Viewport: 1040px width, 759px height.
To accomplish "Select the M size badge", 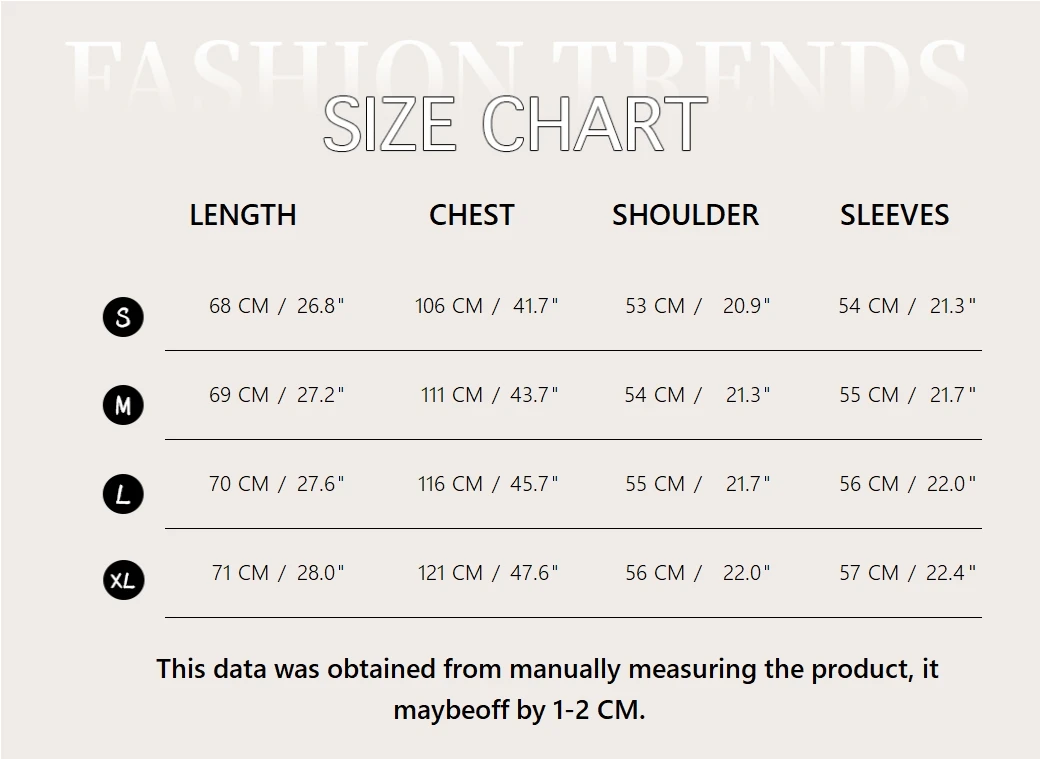I will (123, 405).
